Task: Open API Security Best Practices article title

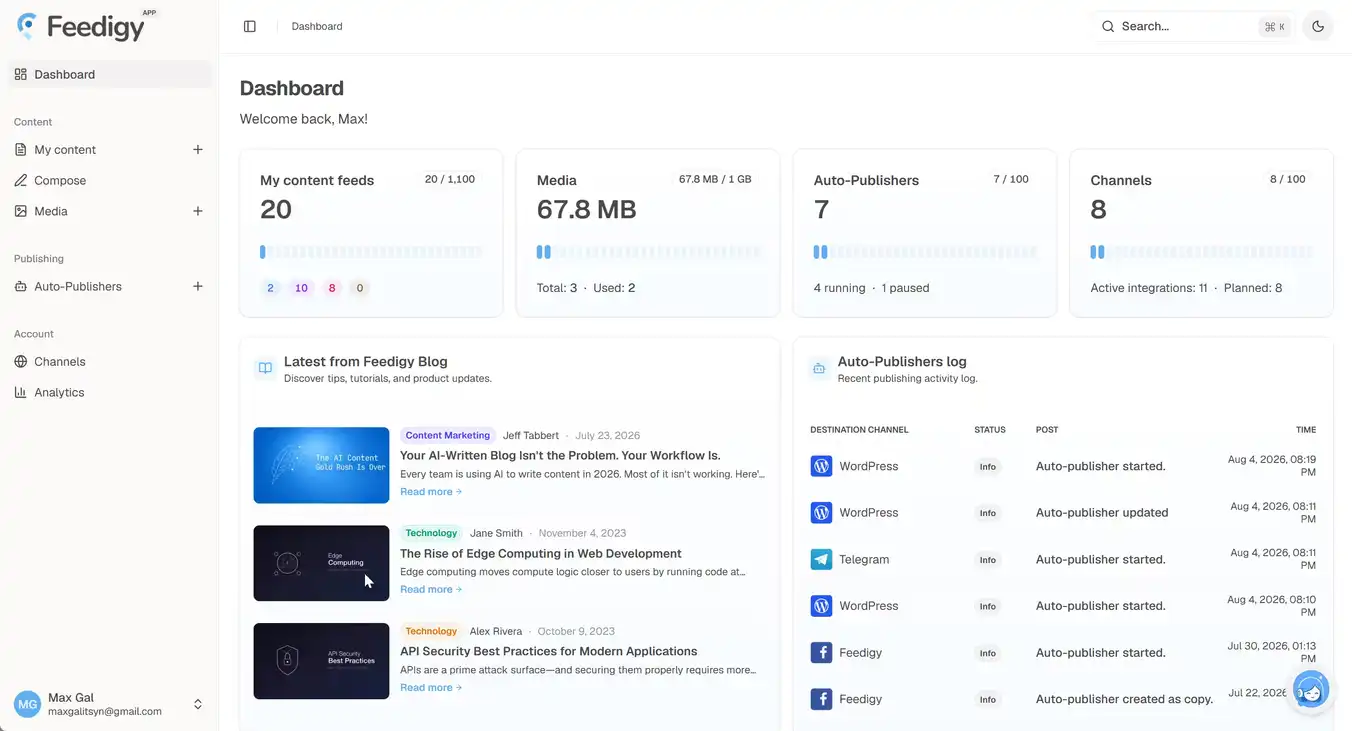Action: click(x=549, y=652)
